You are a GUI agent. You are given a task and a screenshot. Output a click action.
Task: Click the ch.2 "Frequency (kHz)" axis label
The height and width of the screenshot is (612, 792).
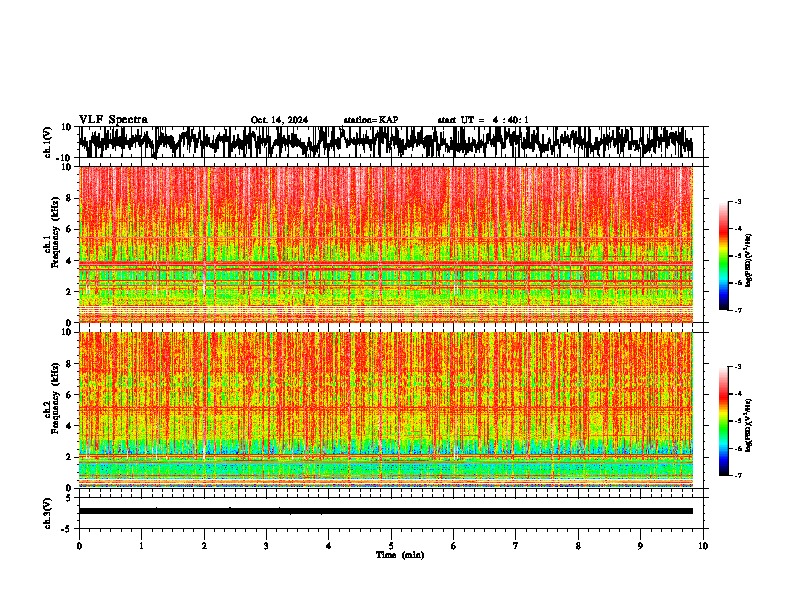click(55, 398)
